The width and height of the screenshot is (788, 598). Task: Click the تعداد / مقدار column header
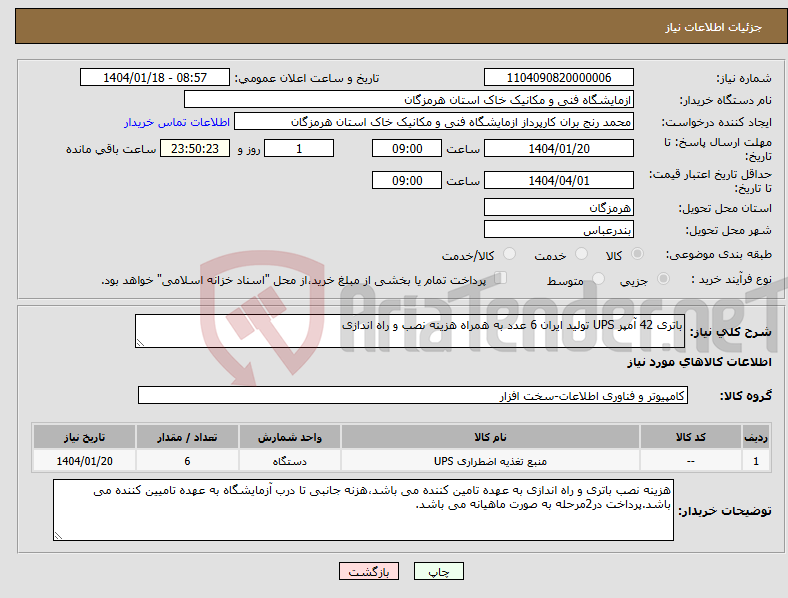[x=187, y=437]
